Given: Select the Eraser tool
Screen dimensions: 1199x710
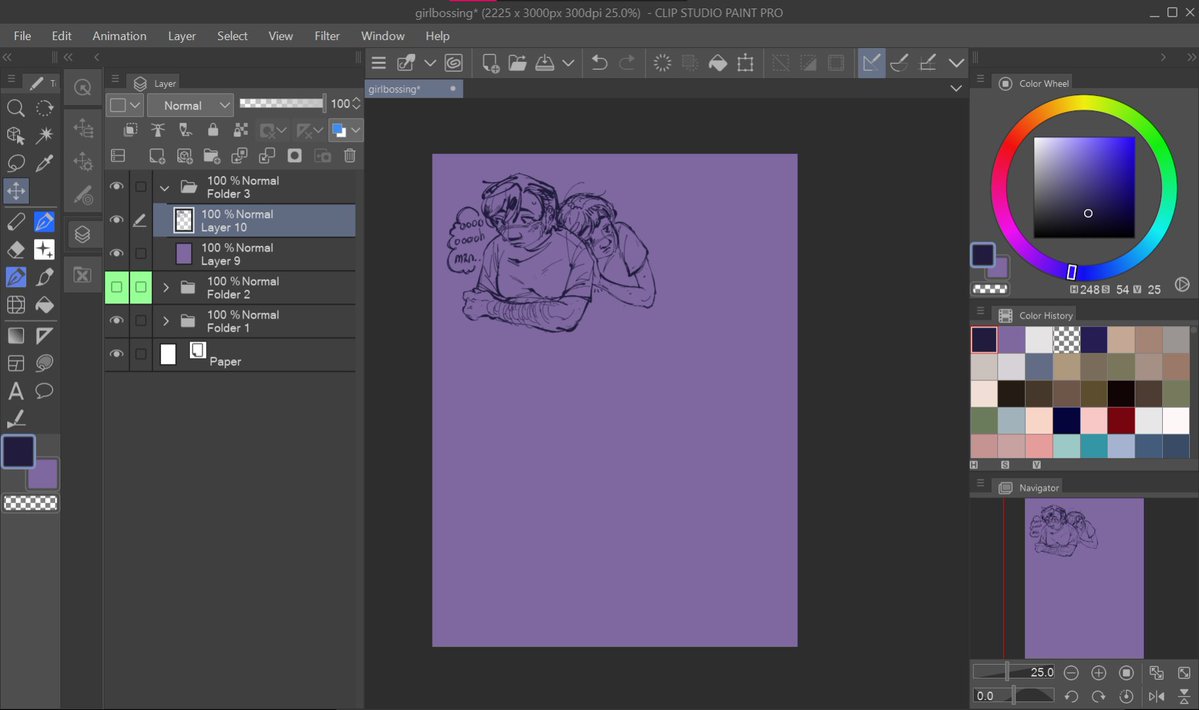Looking at the screenshot, I should point(15,250).
